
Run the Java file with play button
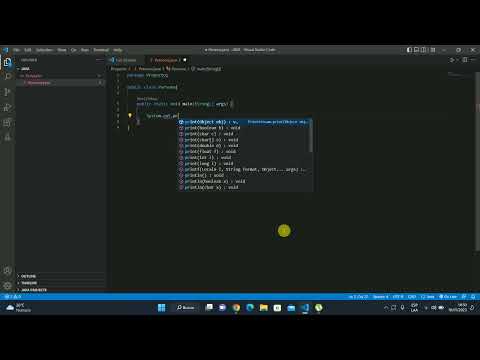point(453,60)
